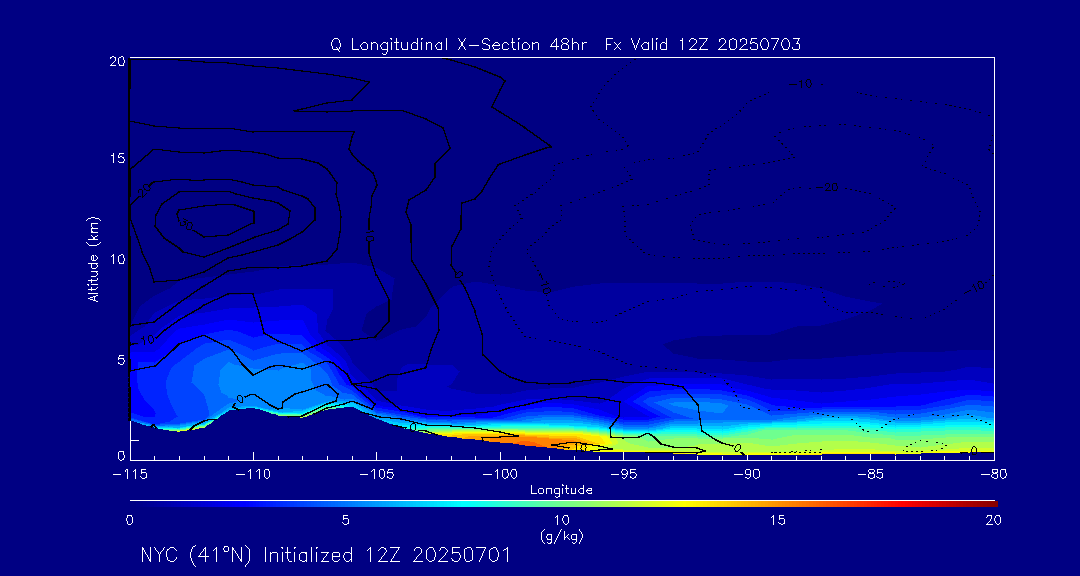Image resolution: width=1080 pixels, height=576 pixels.
Task: Click the colorbar scale label "15"
Action: coord(778,520)
